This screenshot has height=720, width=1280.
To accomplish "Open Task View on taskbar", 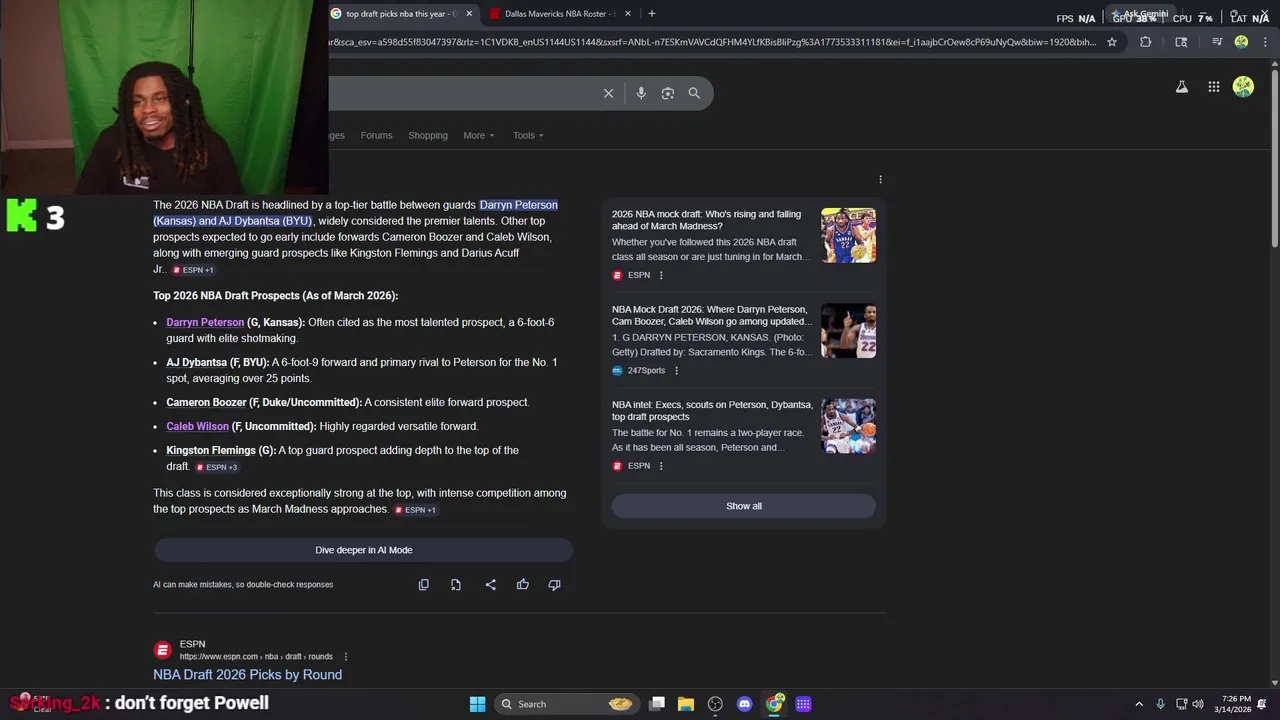I will pos(657,704).
